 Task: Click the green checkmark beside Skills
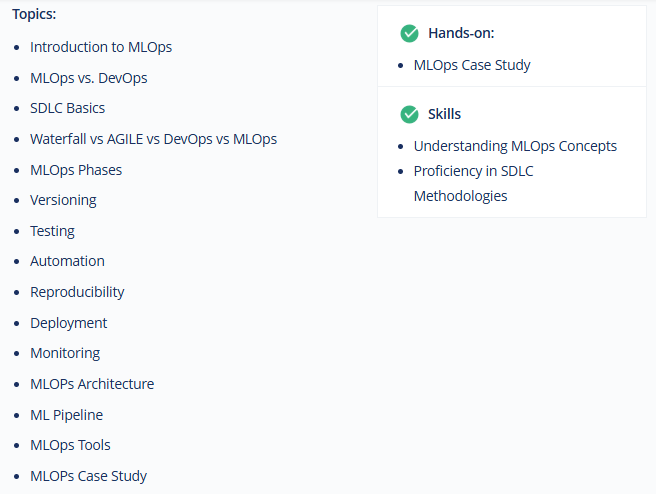(409, 114)
